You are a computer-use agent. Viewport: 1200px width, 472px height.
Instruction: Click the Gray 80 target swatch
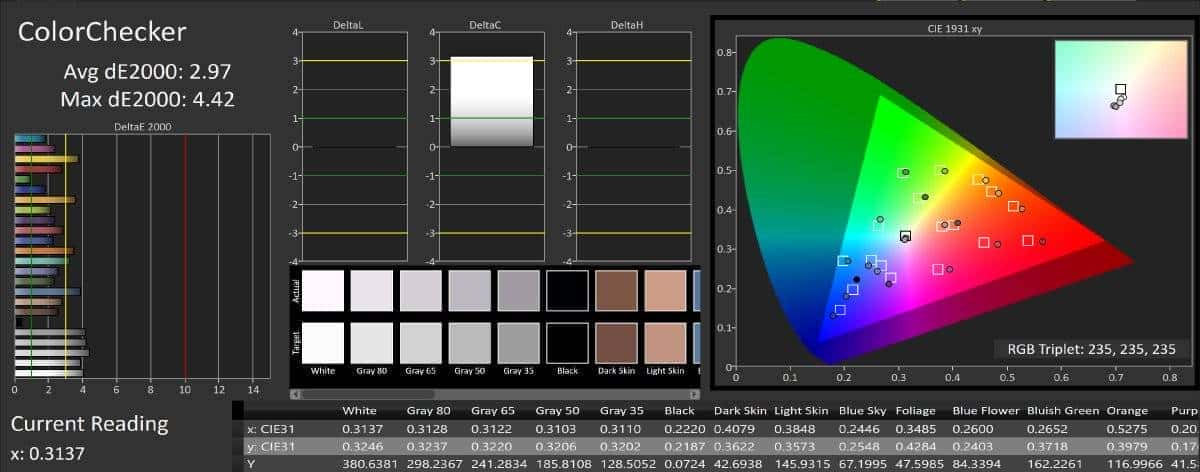pos(371,342)
